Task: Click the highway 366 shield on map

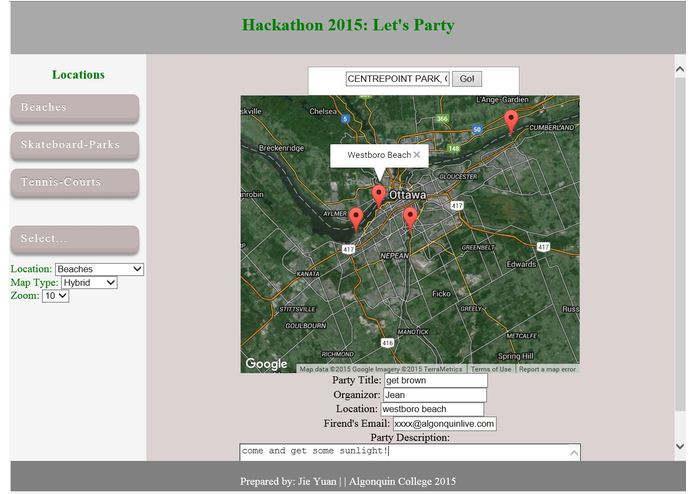Action: coord(442,118)
